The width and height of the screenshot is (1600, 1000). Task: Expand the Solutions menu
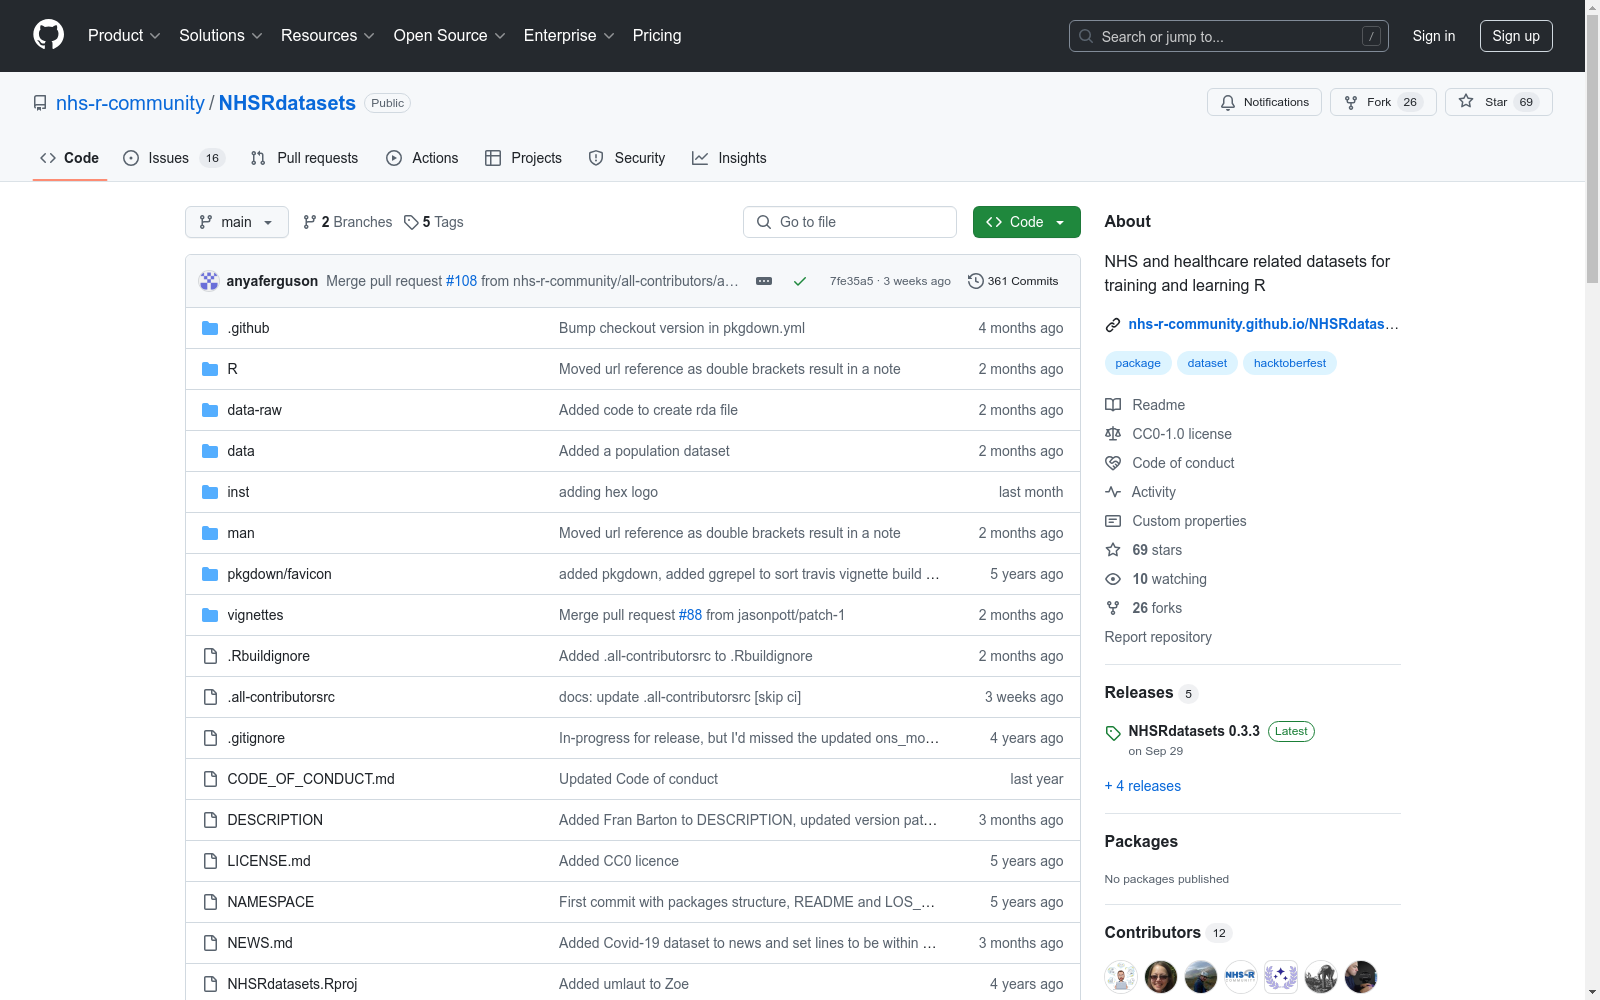pos(221,35)
